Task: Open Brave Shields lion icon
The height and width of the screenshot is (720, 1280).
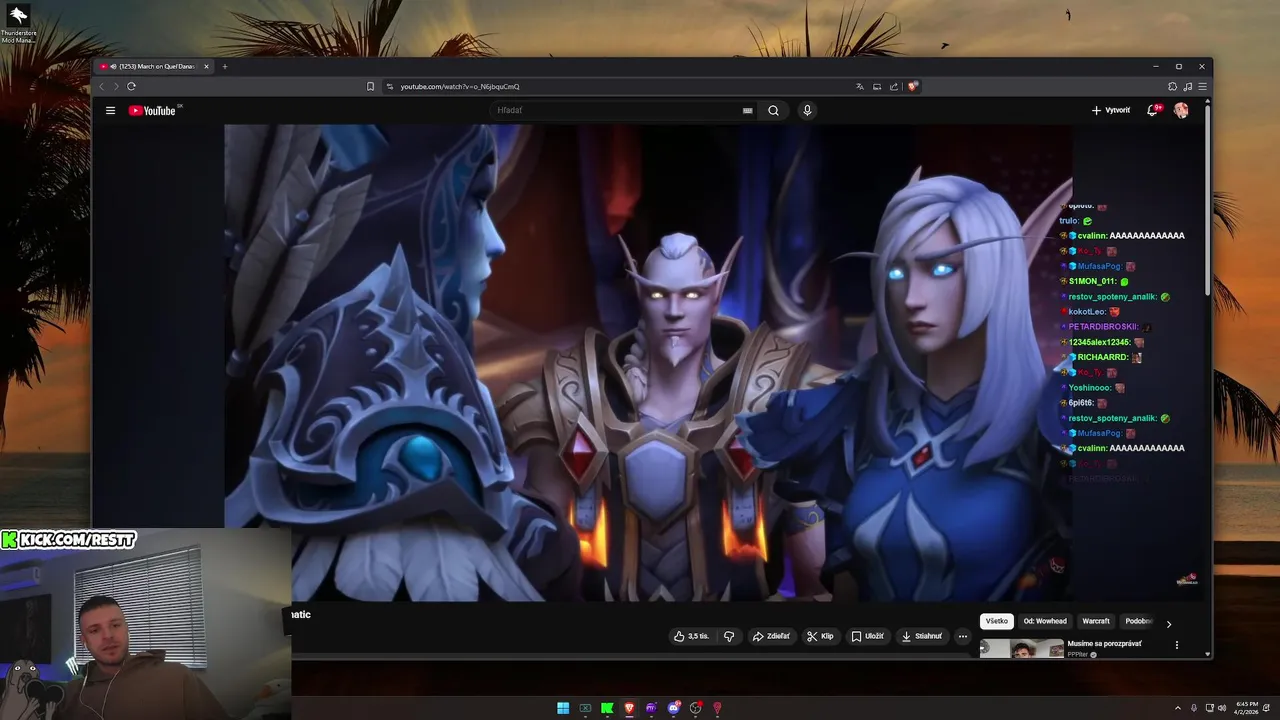Action: pos(912,87)
